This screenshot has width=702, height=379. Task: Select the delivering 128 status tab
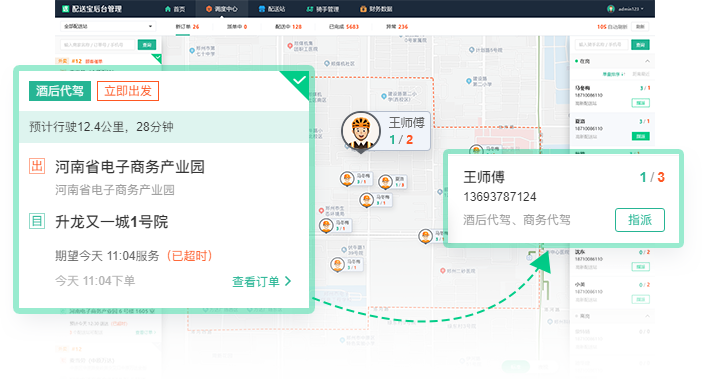288,27
